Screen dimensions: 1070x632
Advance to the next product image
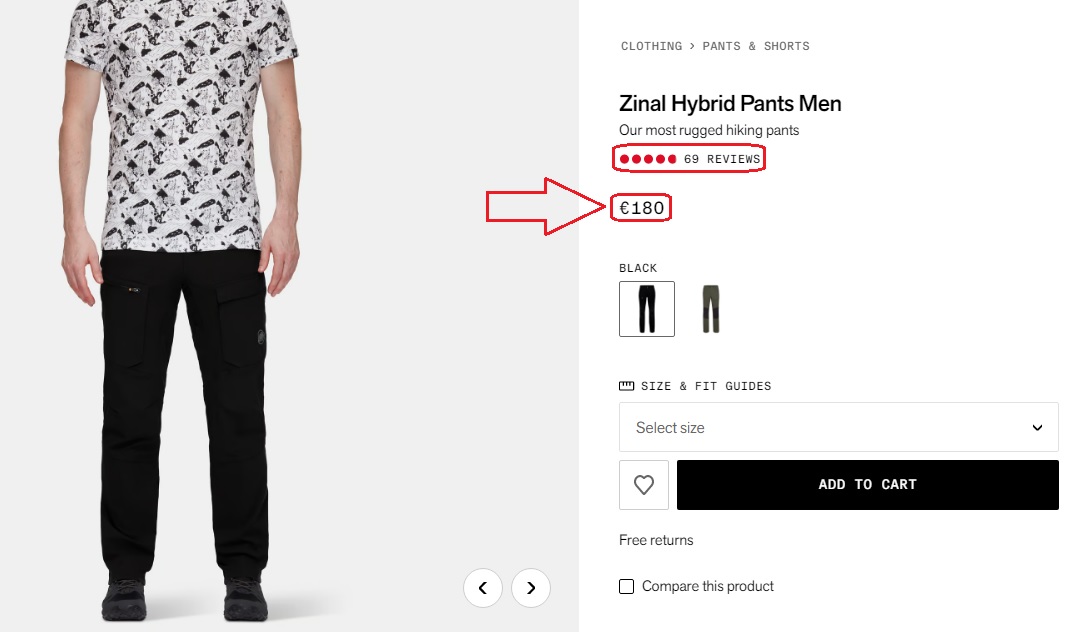[x=531, y=588]
